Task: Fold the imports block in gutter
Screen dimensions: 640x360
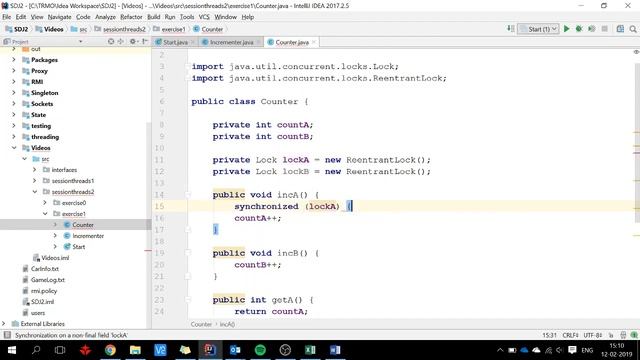Action: (188, 67)
